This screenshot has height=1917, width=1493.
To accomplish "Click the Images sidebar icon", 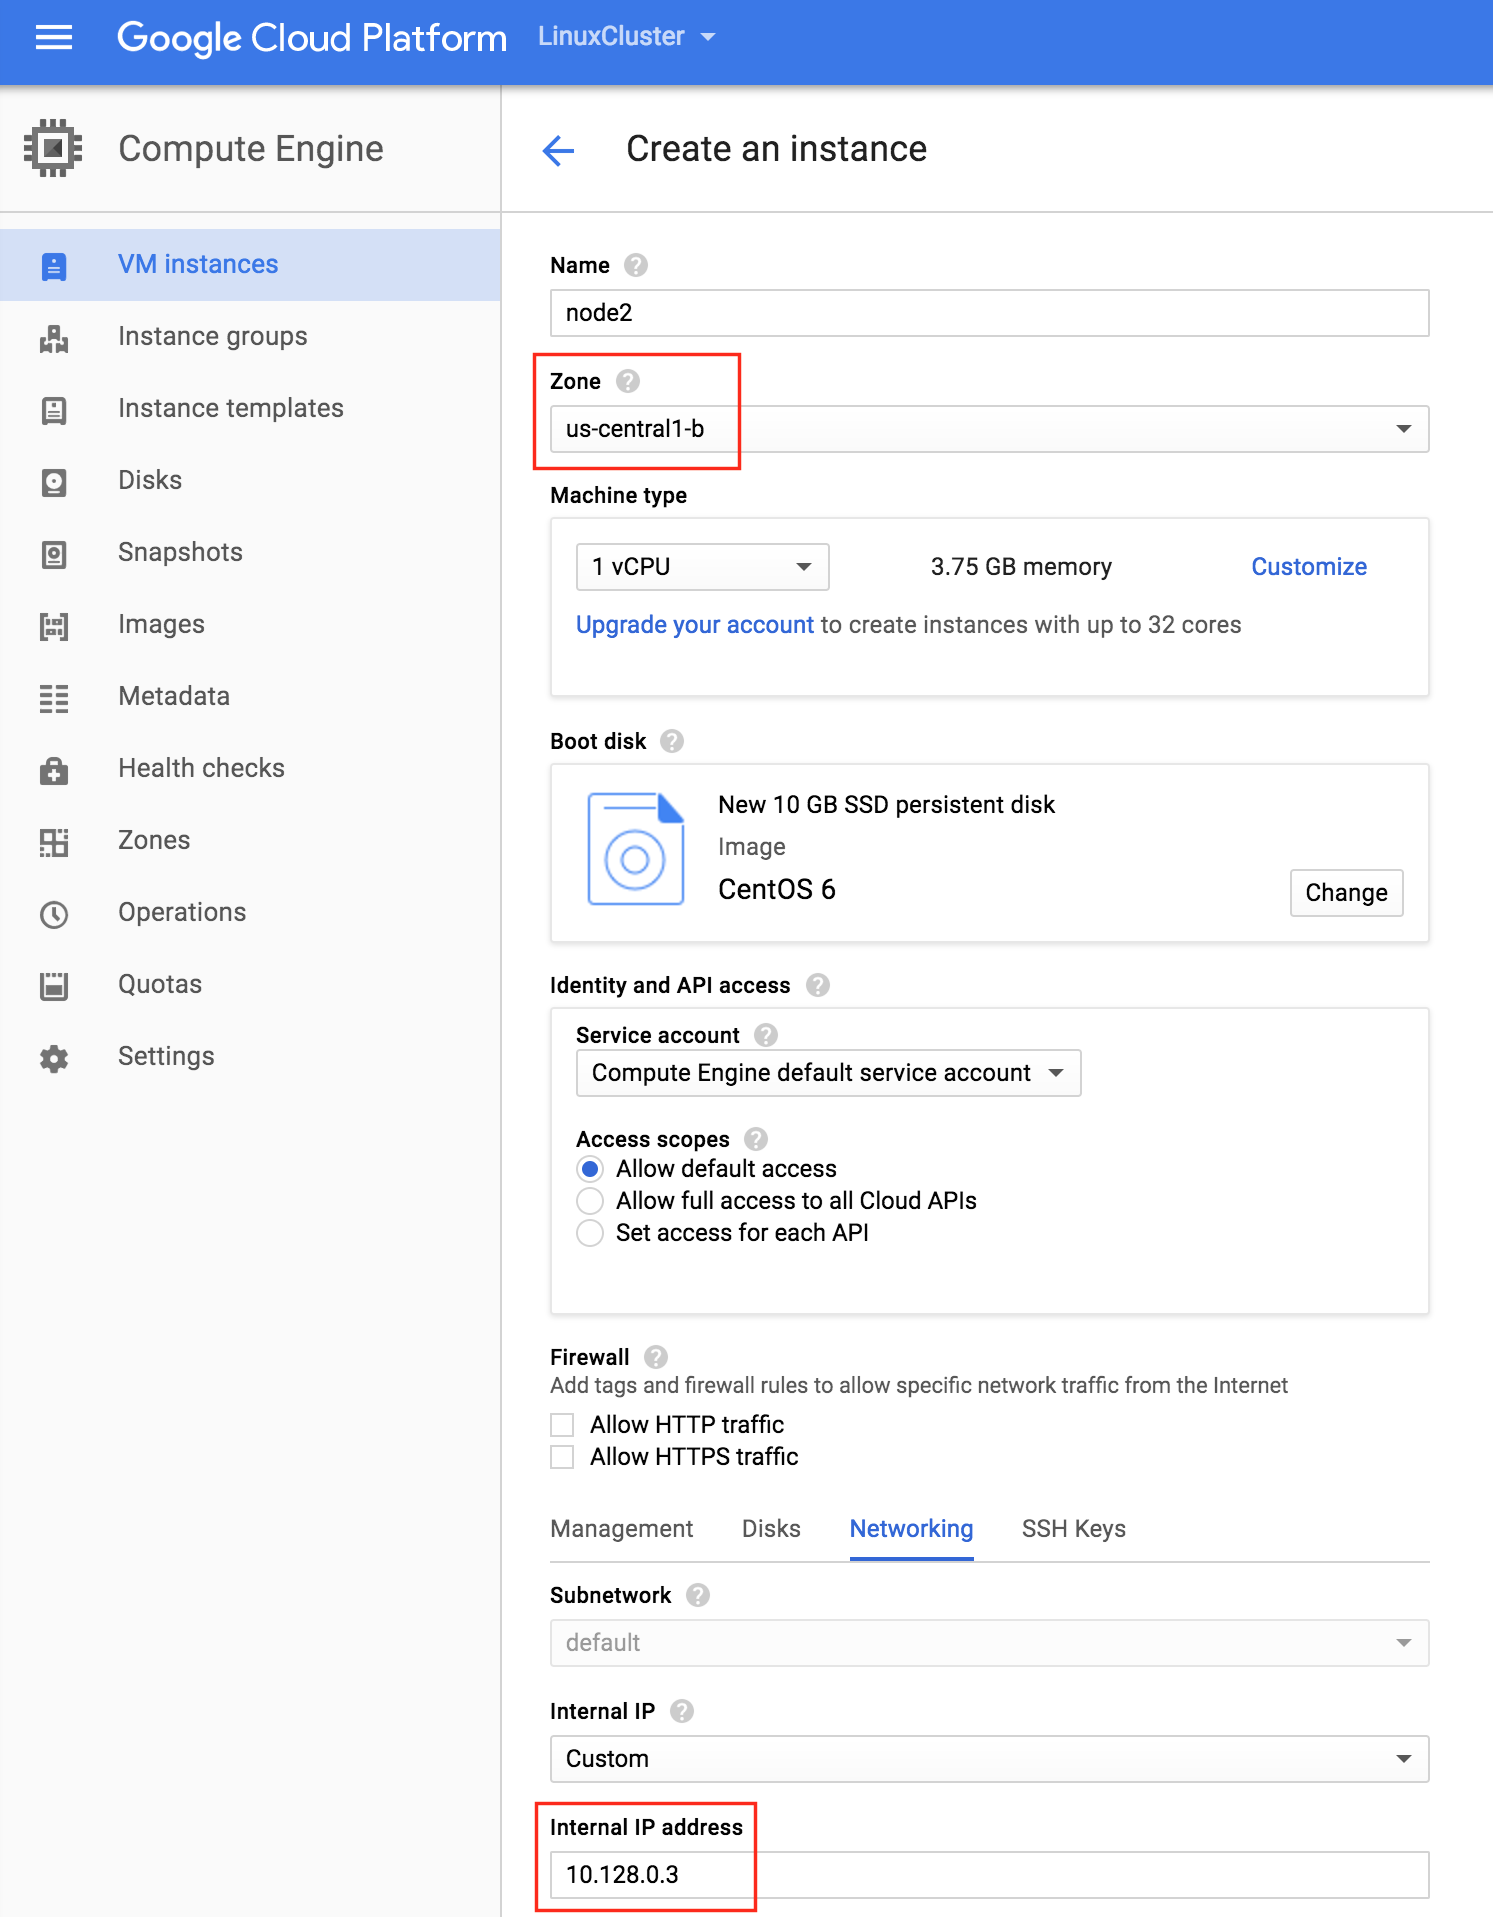I will [x=54, y=626].
